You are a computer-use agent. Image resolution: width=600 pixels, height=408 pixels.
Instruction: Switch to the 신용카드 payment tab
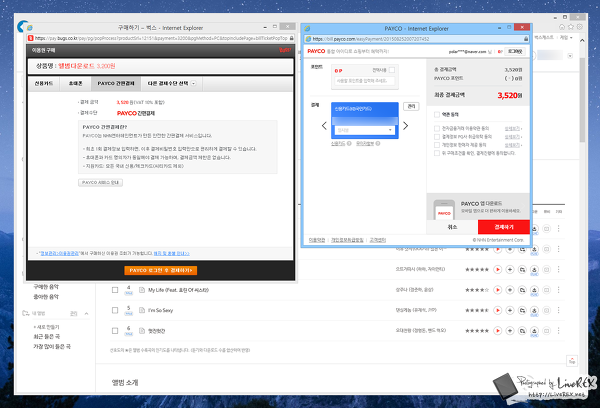point(44,83)
